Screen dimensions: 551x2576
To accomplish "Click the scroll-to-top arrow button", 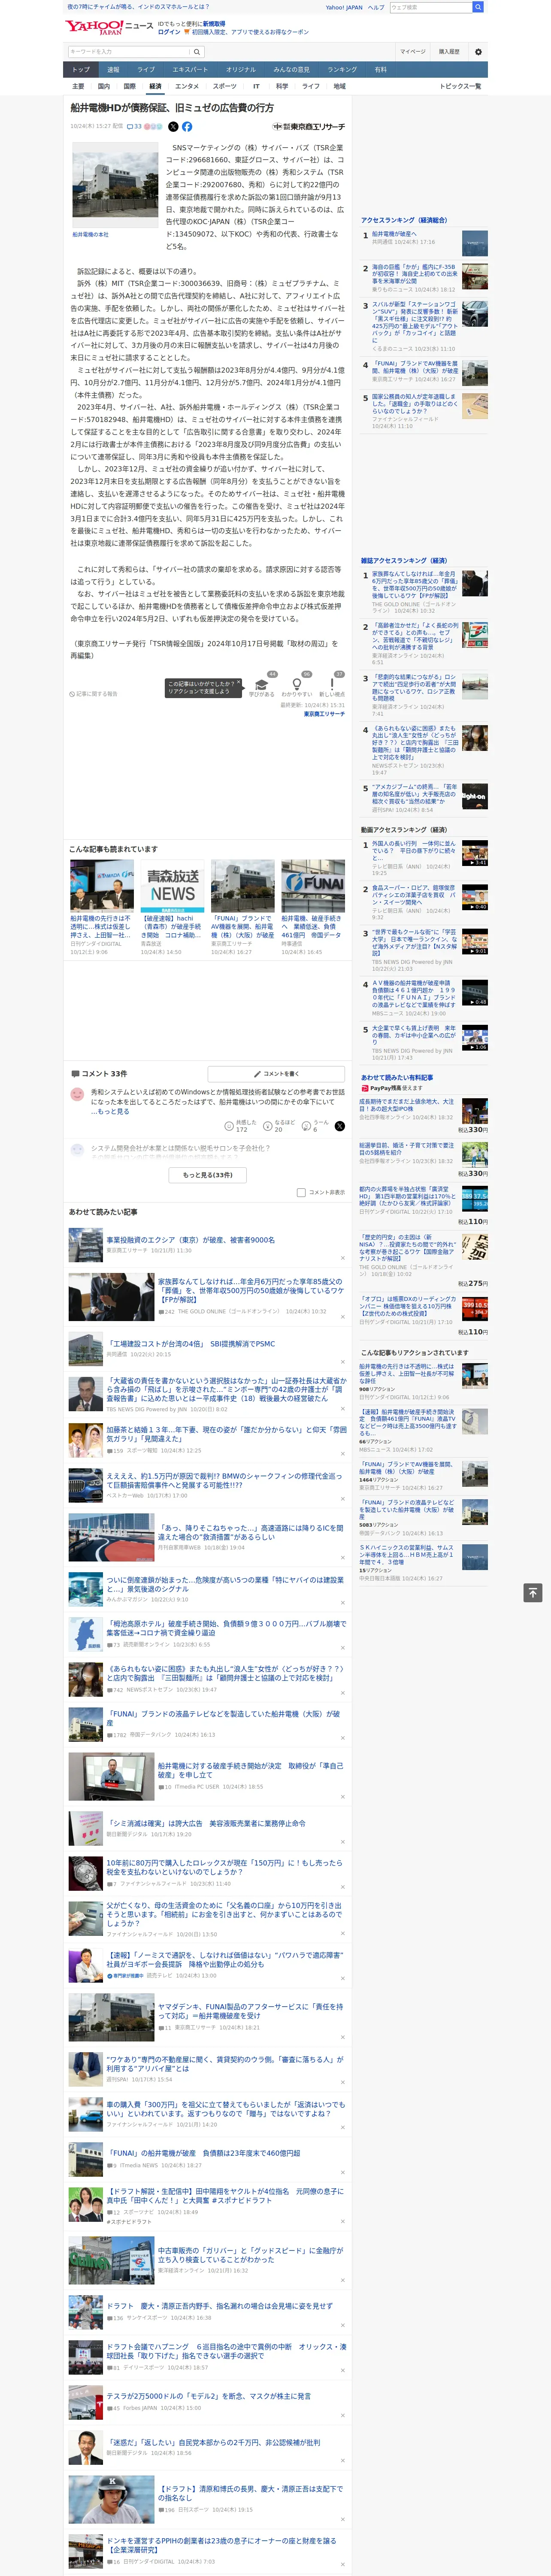I will point(533,1592).
